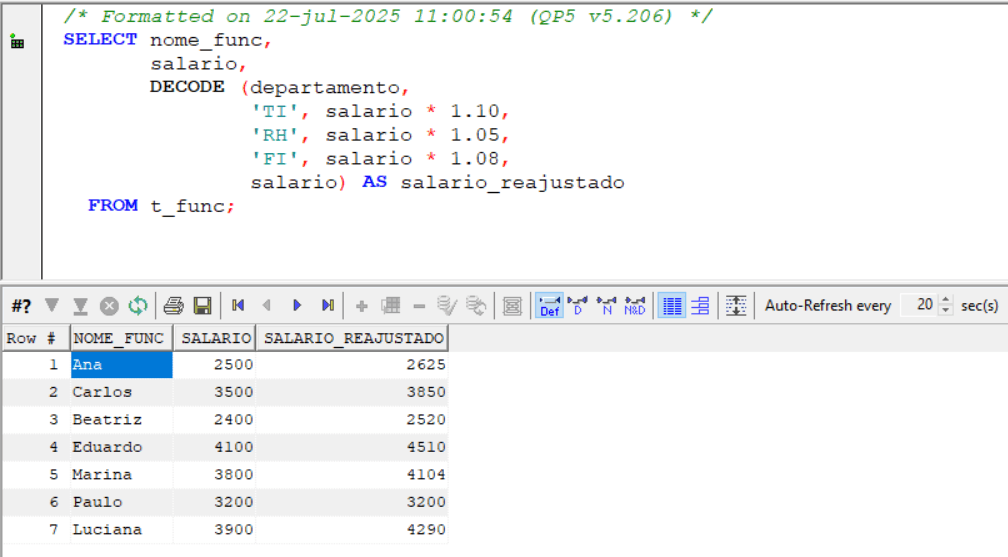Toggle the 'Def' display mode button

(549, 306)
